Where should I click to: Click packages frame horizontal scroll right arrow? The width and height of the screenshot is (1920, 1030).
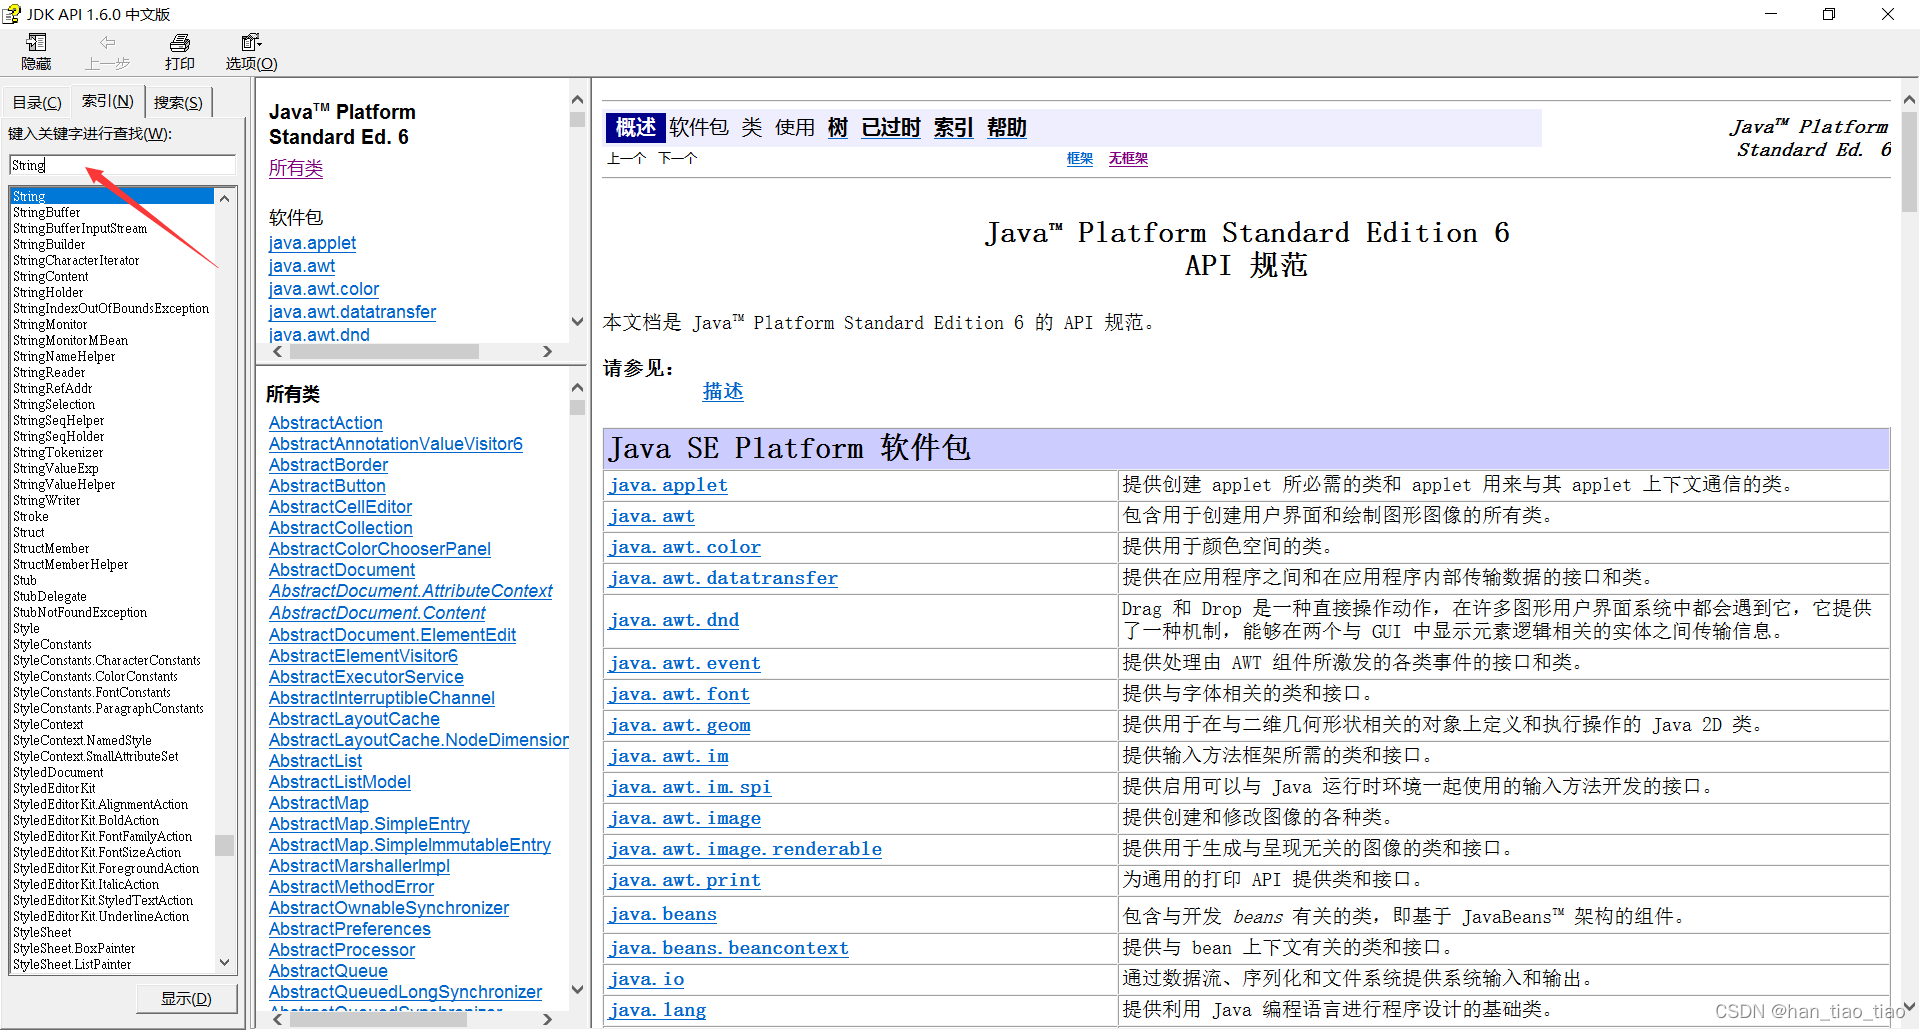pos(547,351)
